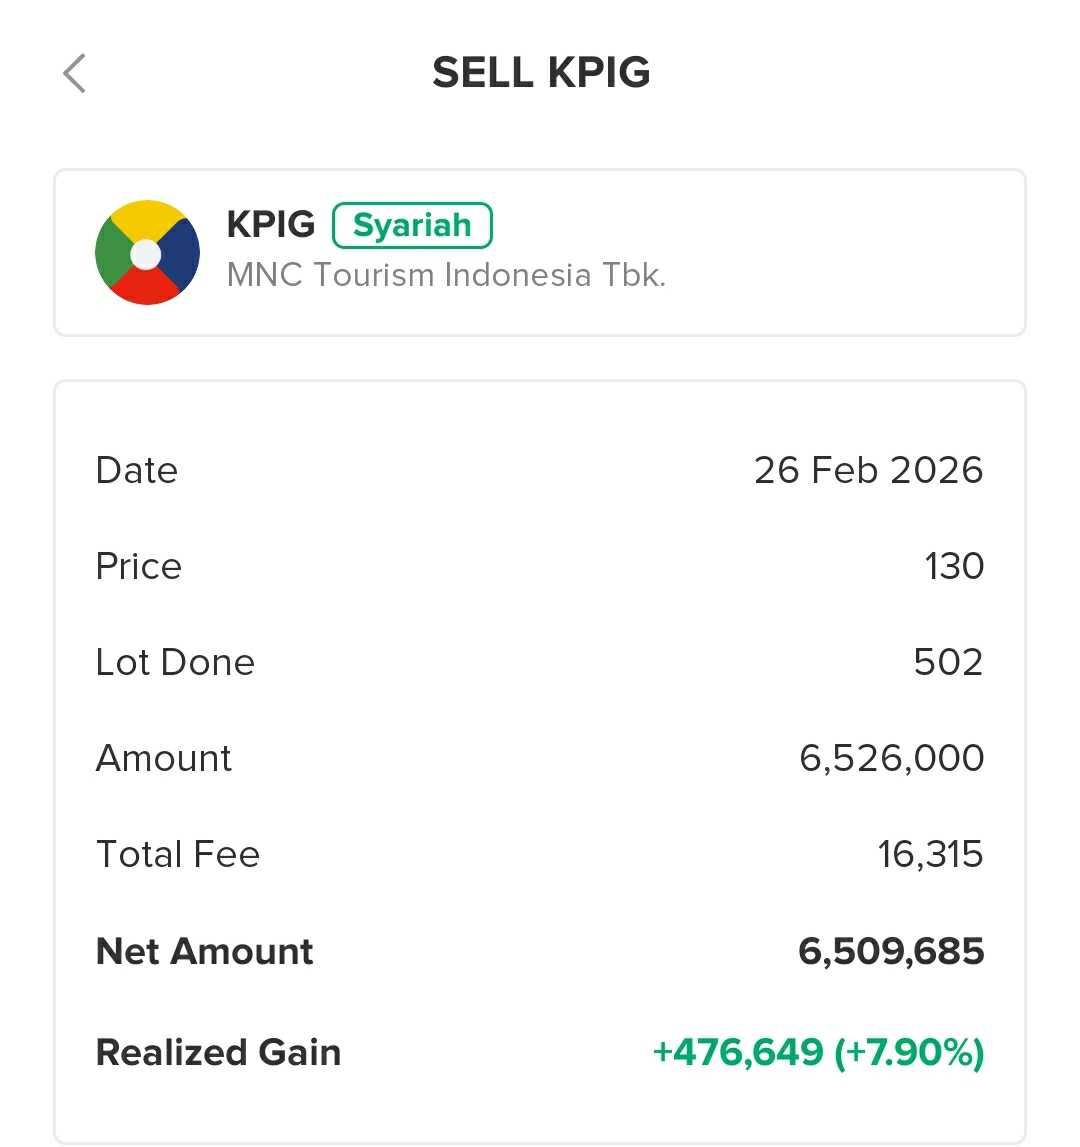Click the Total Fee label
This screenshot has height=1147, width=1080.
click(178, 854)
